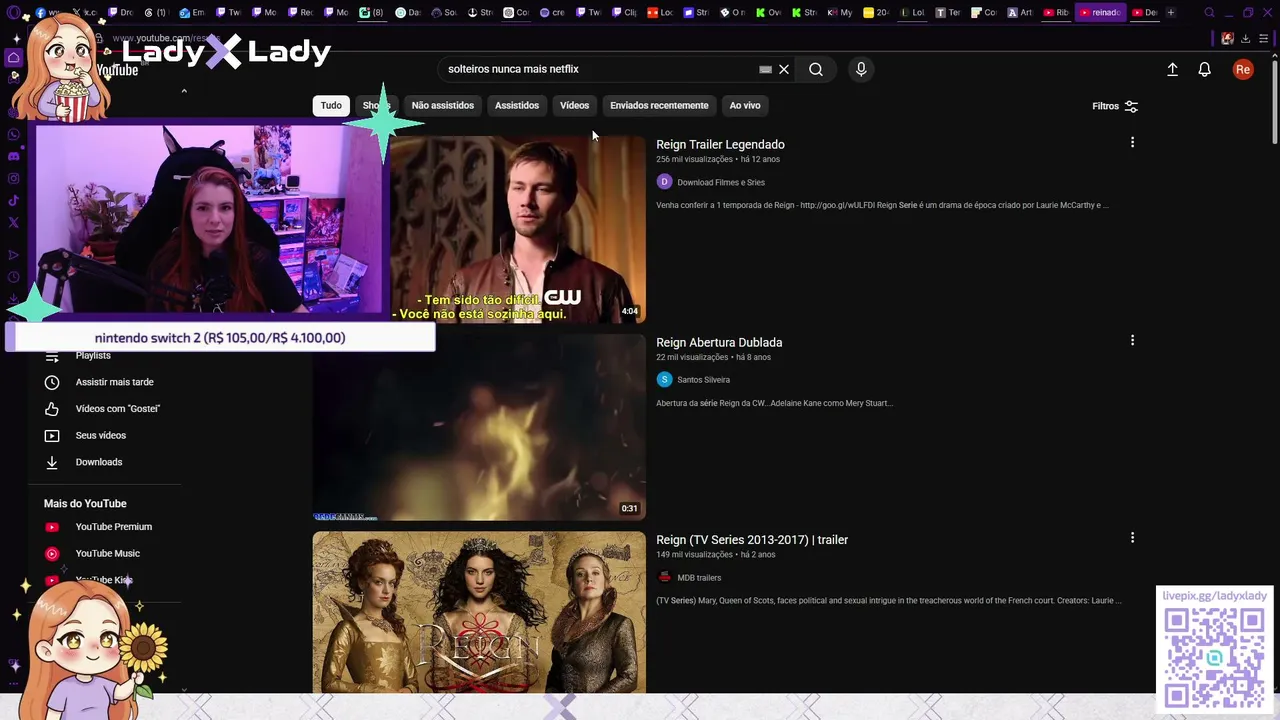Click the "149 mil visualizações" text
This screenshot has width=1280, height=720.
click(x=694, y=555)
